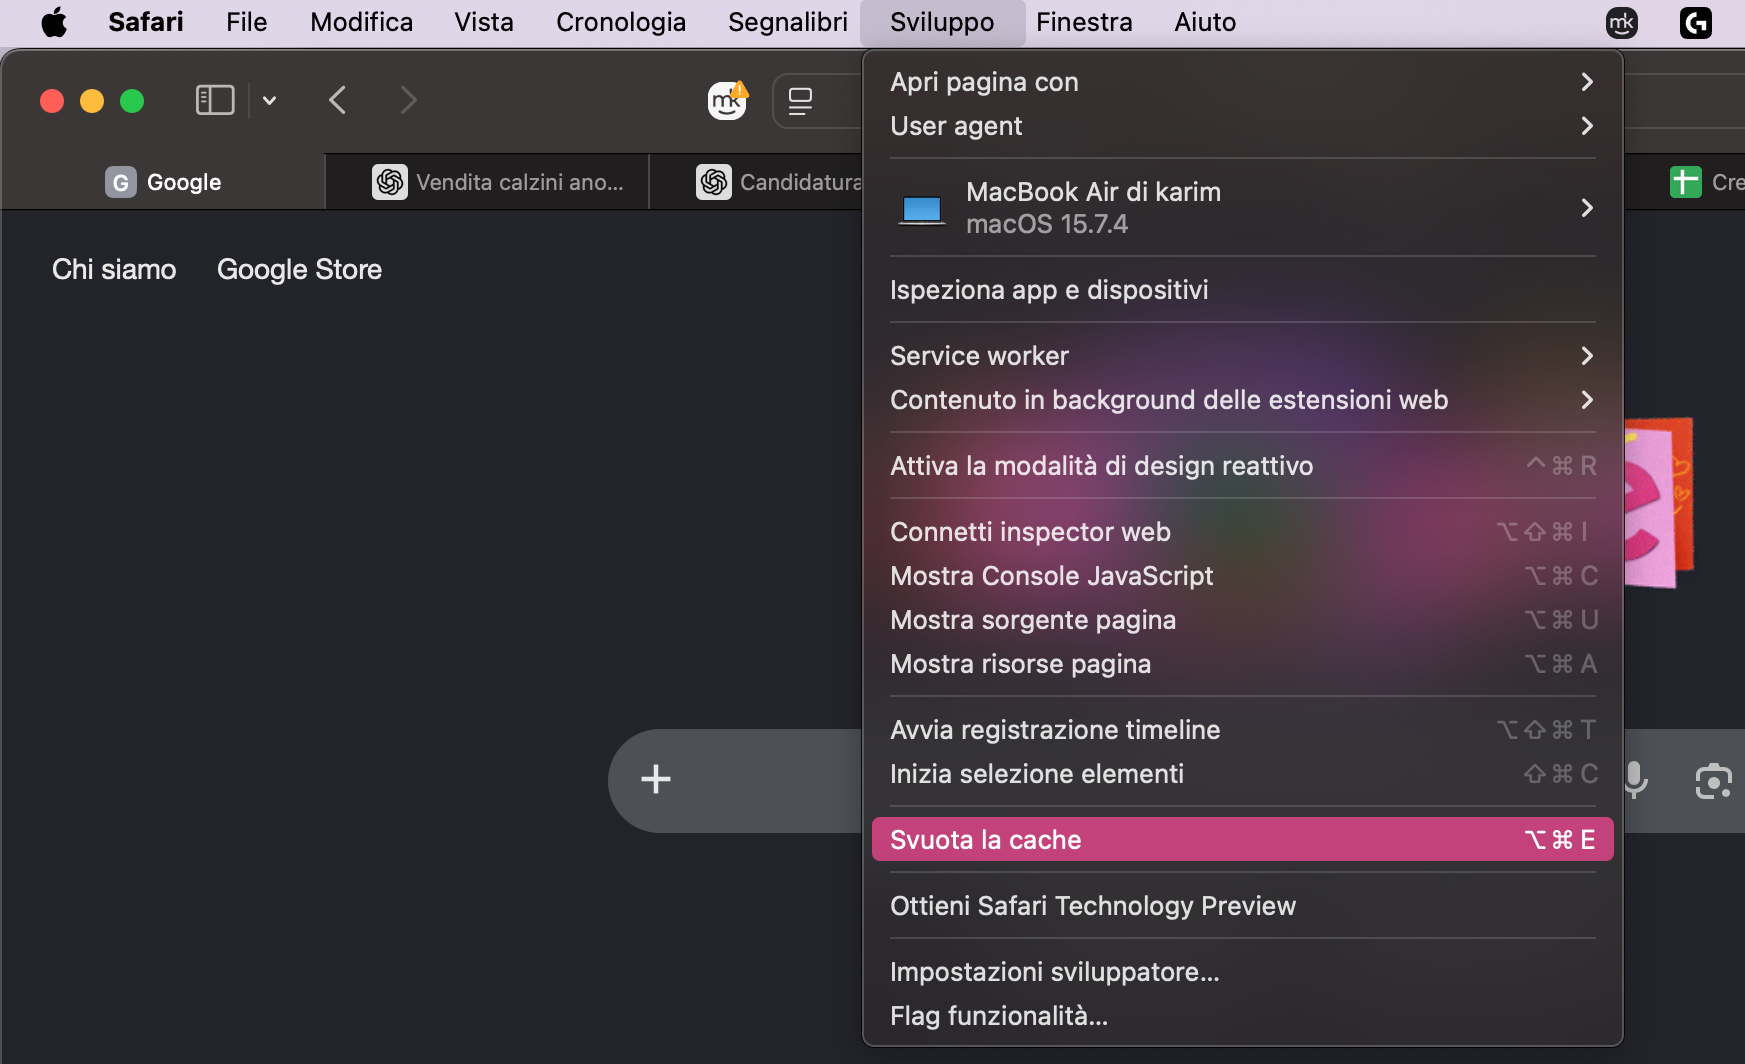This screenshot has height=1064, width=1745.
Task: Open the Aiuto menu
Action: click(x=1205, y=22)
